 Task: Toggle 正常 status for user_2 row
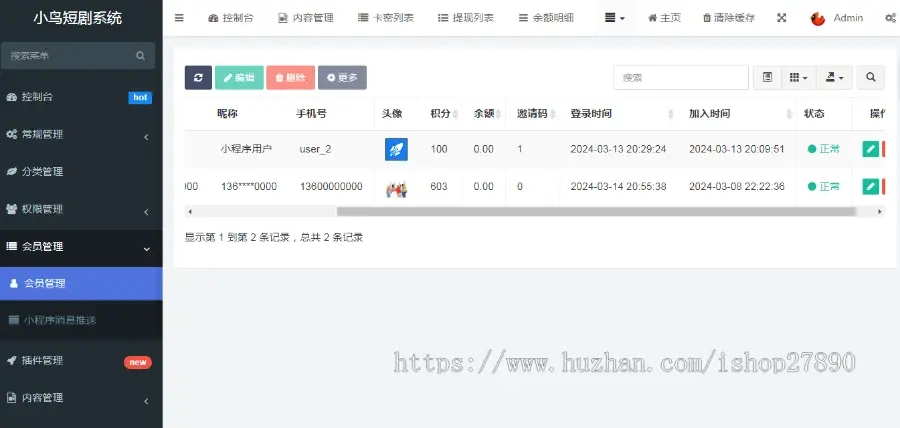click(x=824, y=149)
